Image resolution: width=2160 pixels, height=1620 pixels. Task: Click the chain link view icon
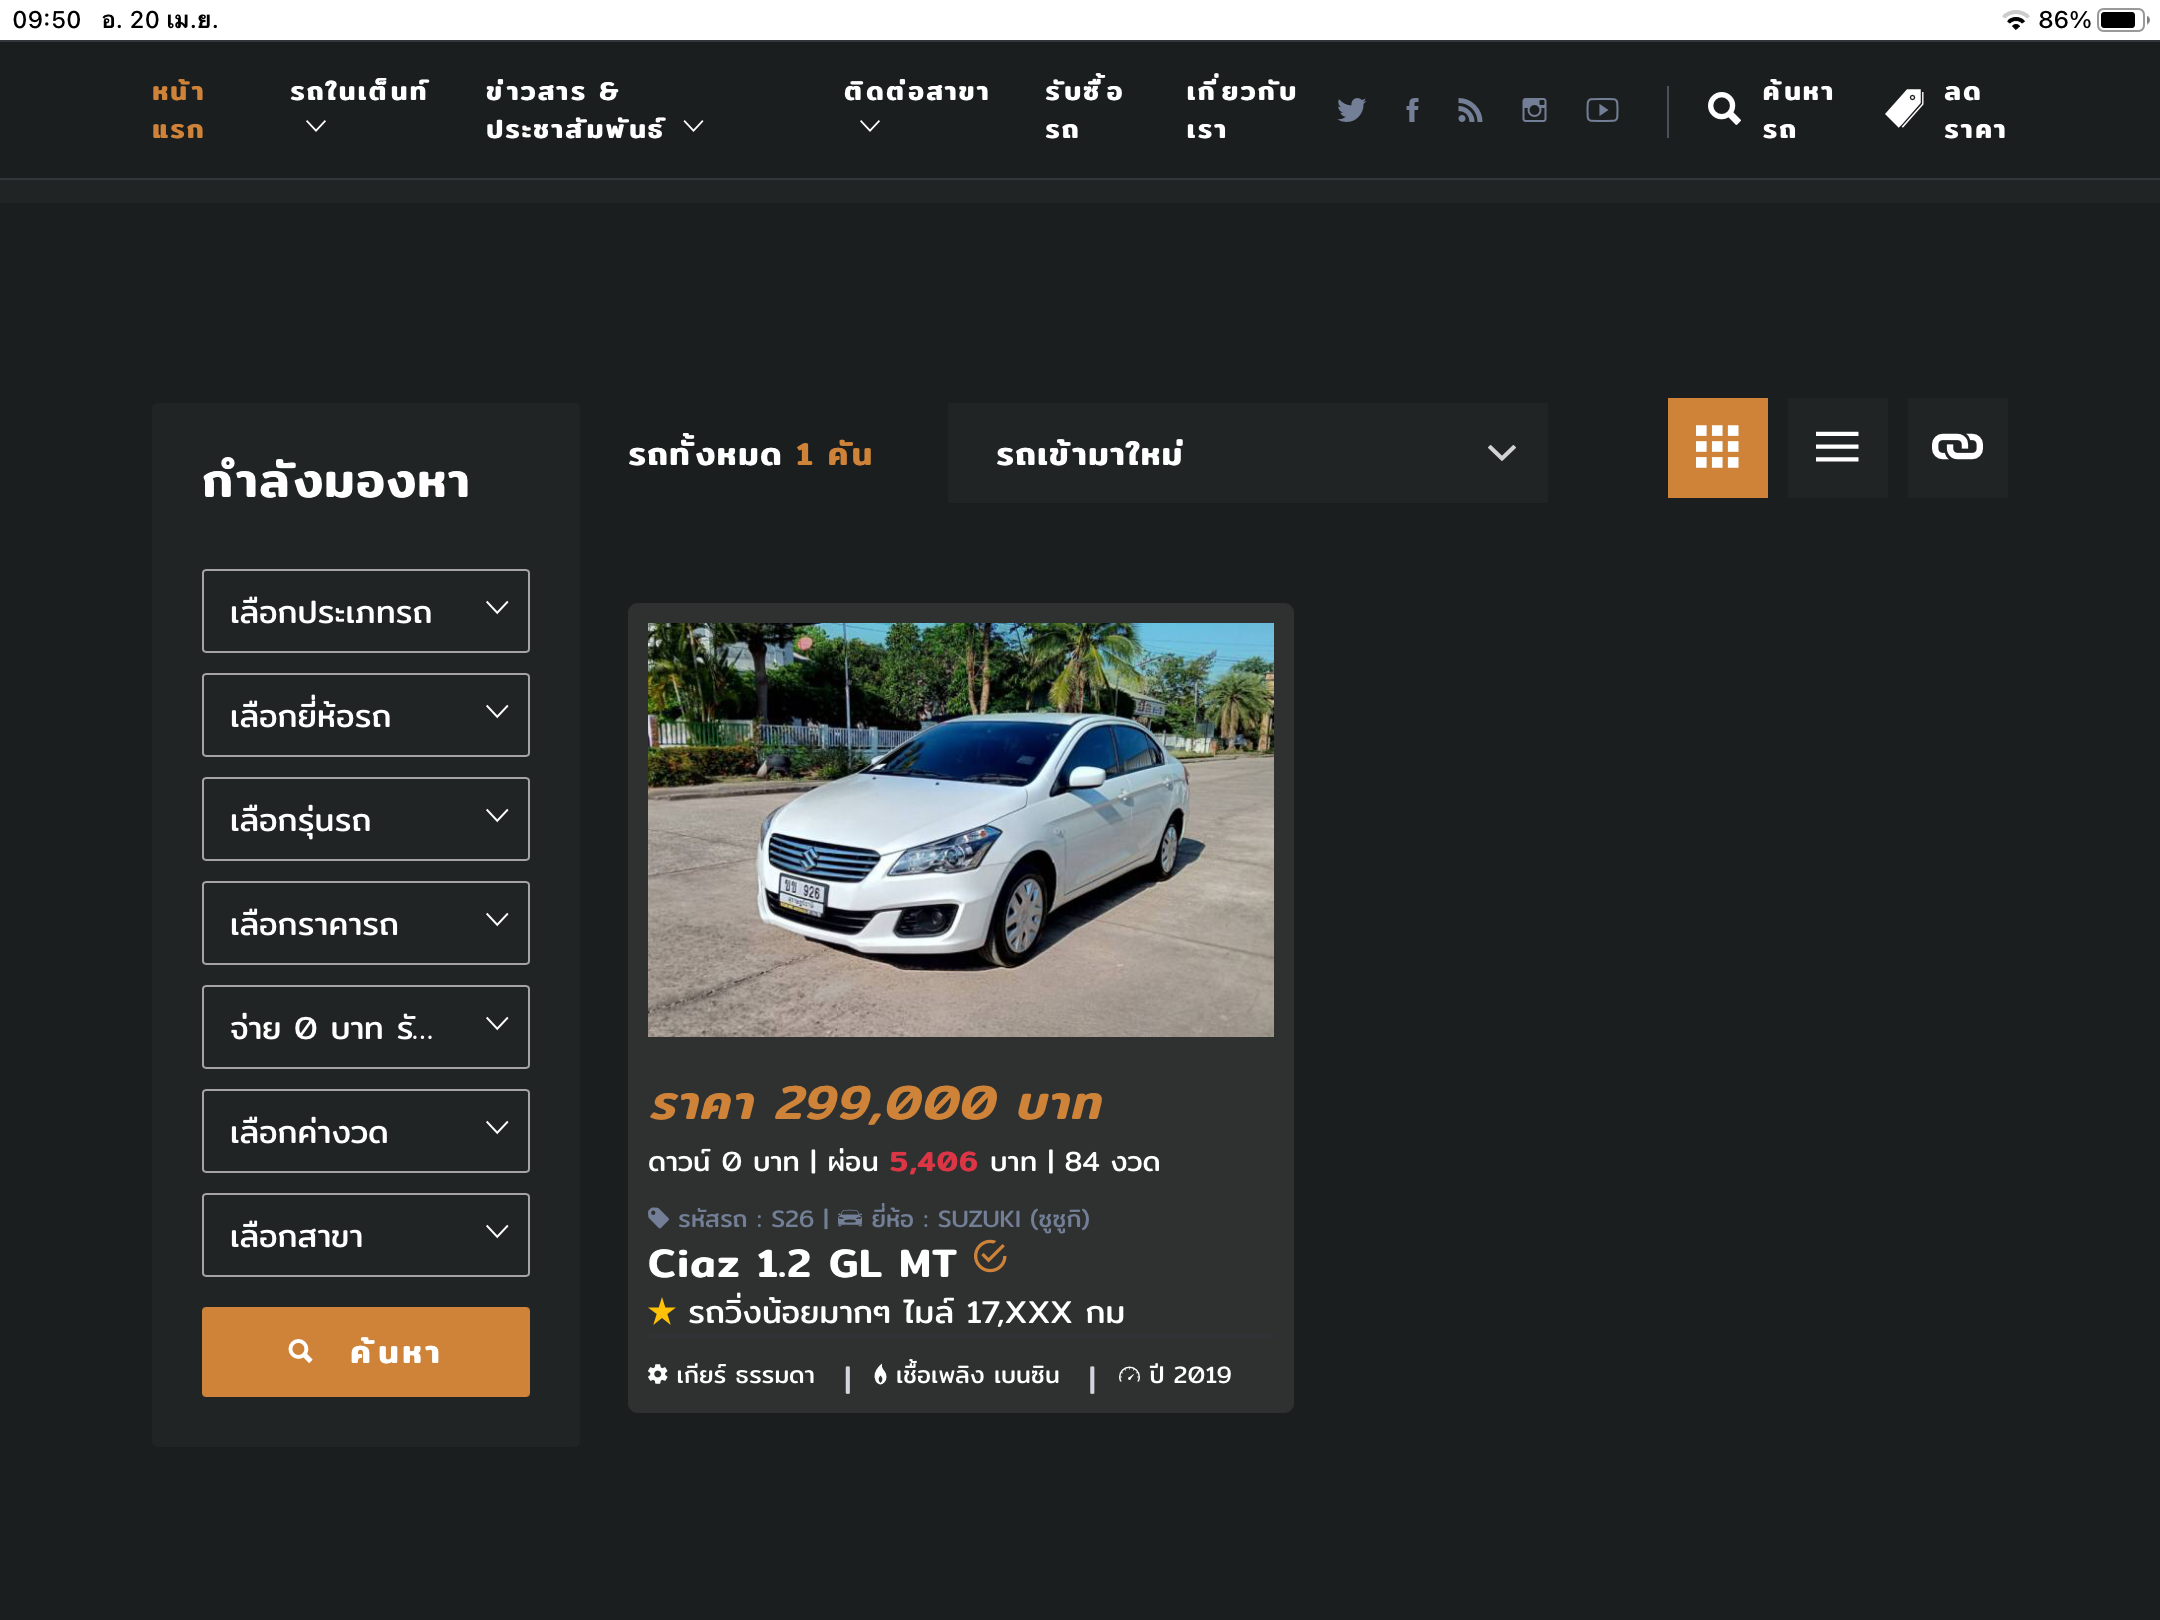pyautogui.click(x=1957, y=447)
